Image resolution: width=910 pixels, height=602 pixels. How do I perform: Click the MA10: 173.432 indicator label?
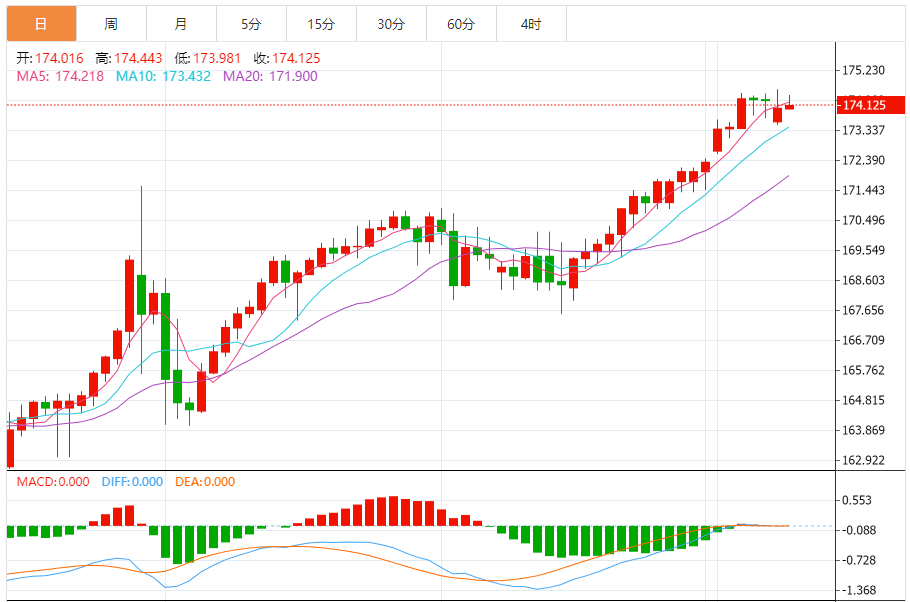click(x=164, y=76)
